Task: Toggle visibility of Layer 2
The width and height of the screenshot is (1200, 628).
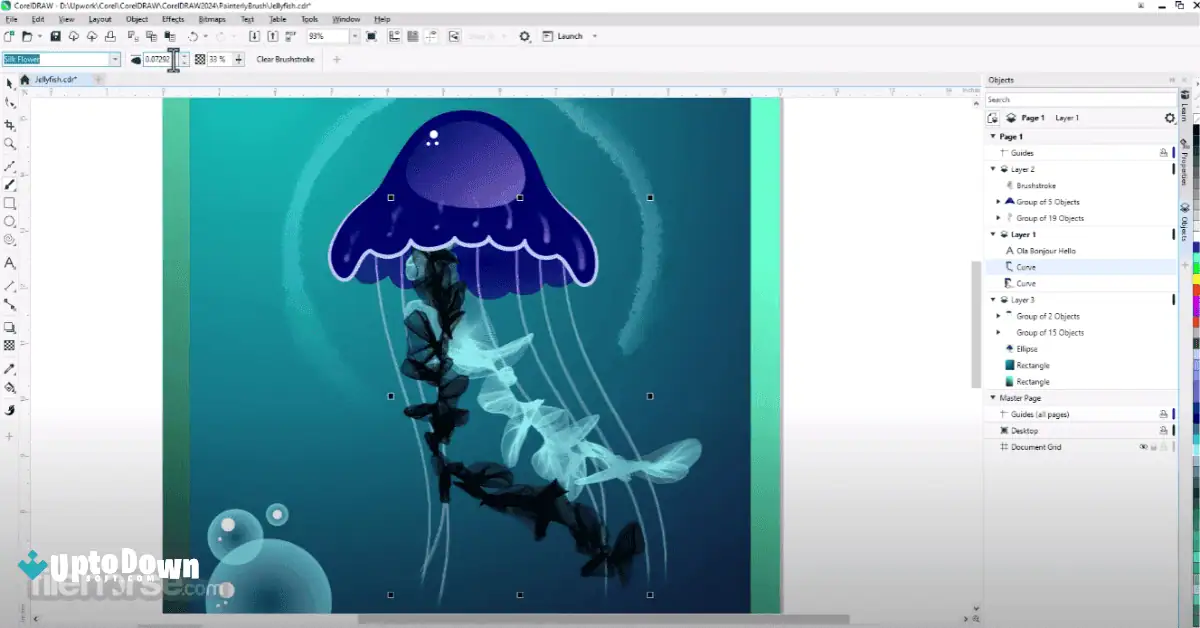Action: point(1004,169)
